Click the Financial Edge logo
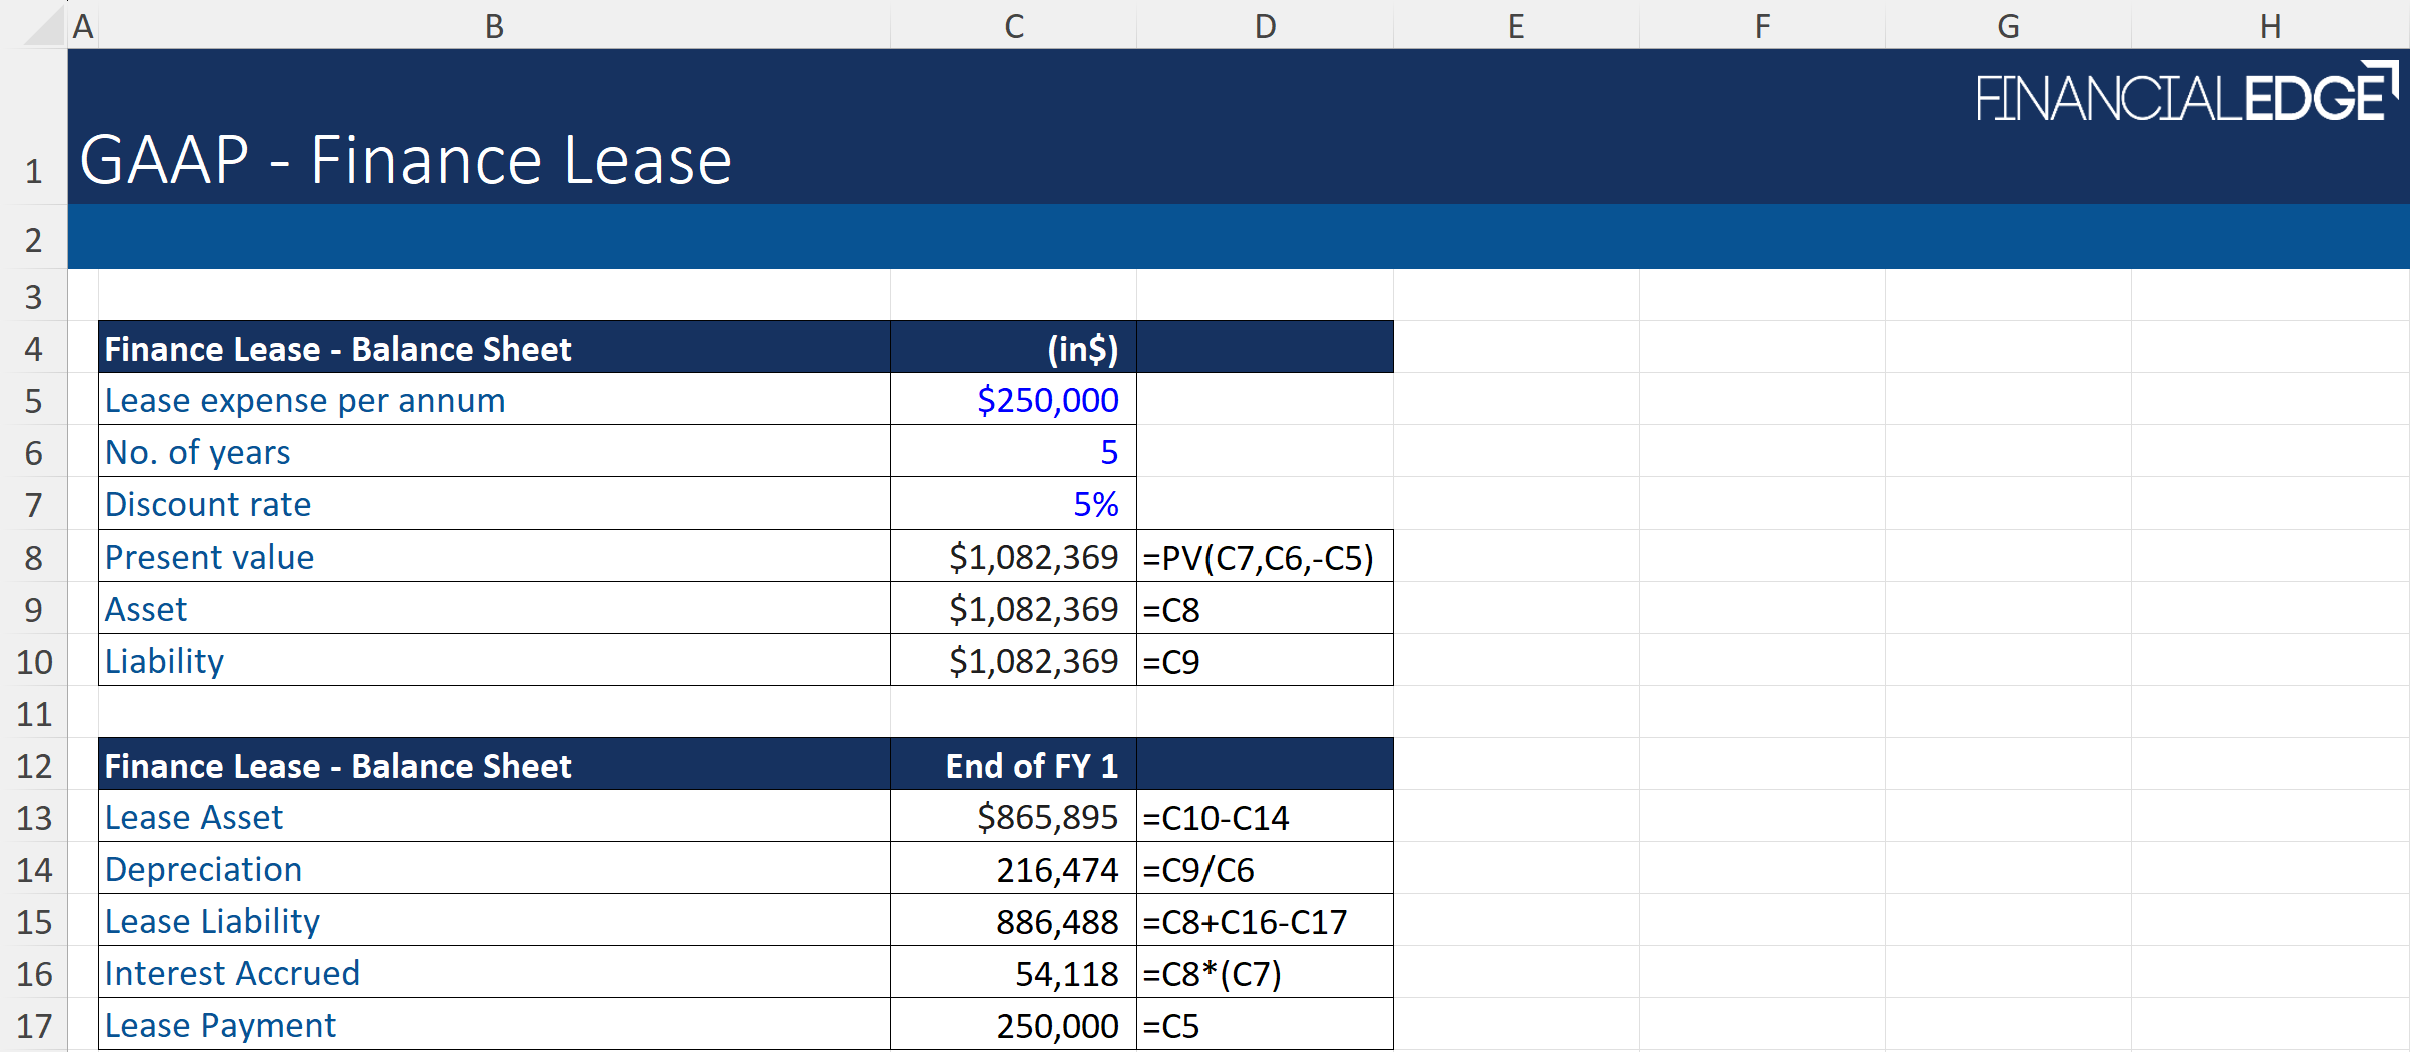 tap(2186, 95)
